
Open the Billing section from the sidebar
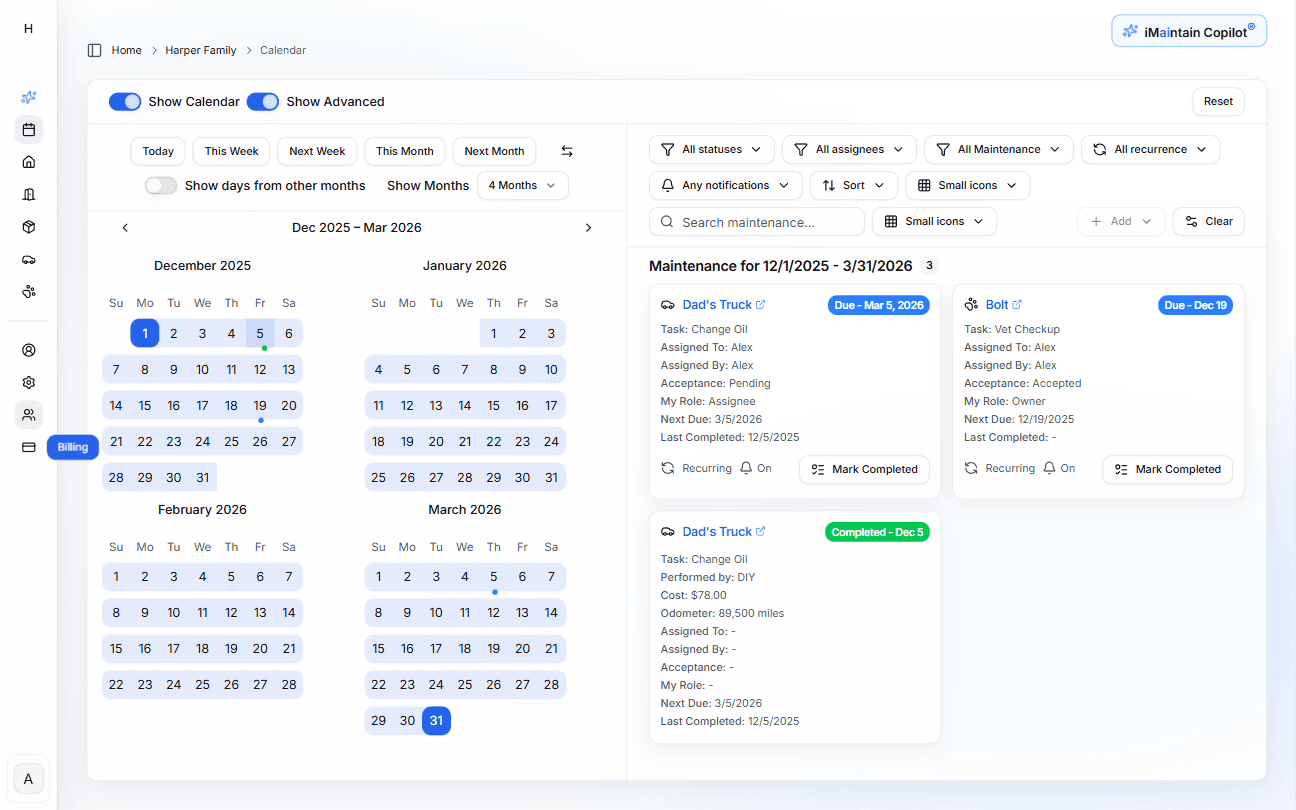coord(28,447)
